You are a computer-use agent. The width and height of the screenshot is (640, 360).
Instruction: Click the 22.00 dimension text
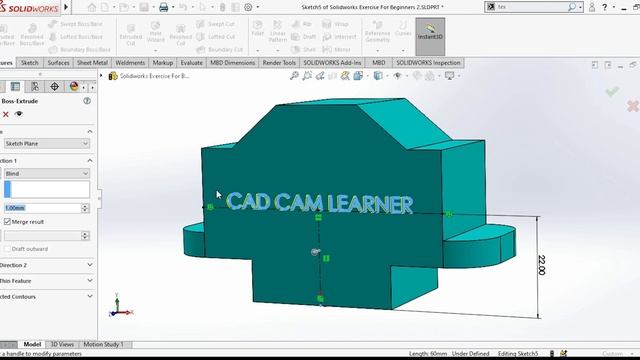click(x=542, y=265)
